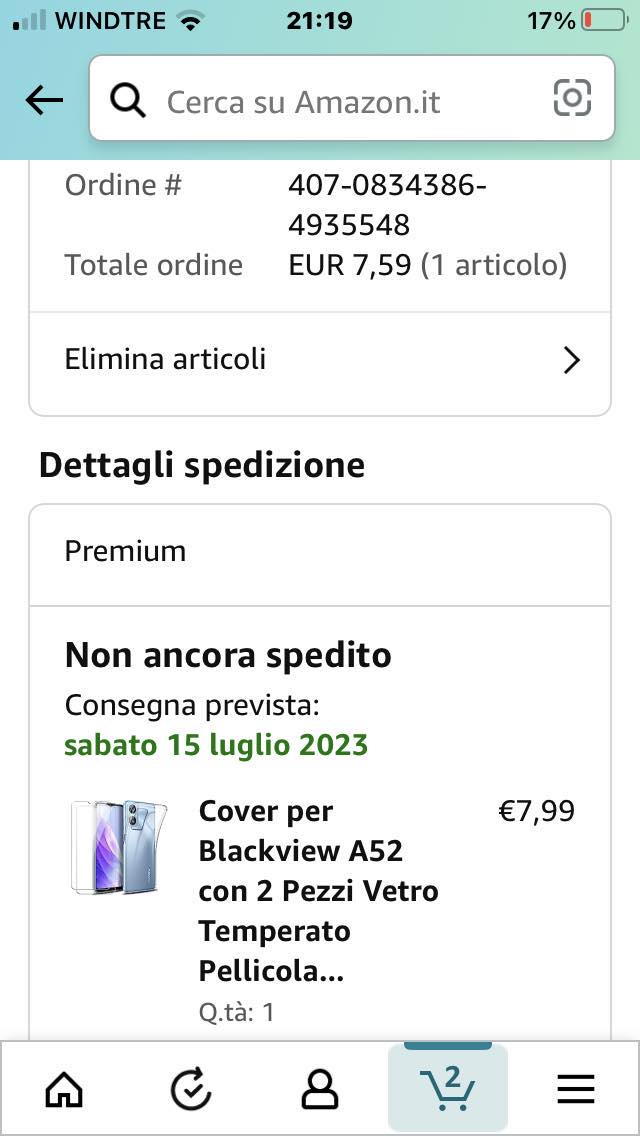
Task: Tap the order number 407-0834386-4935548
Action: (x=387, y=205)
